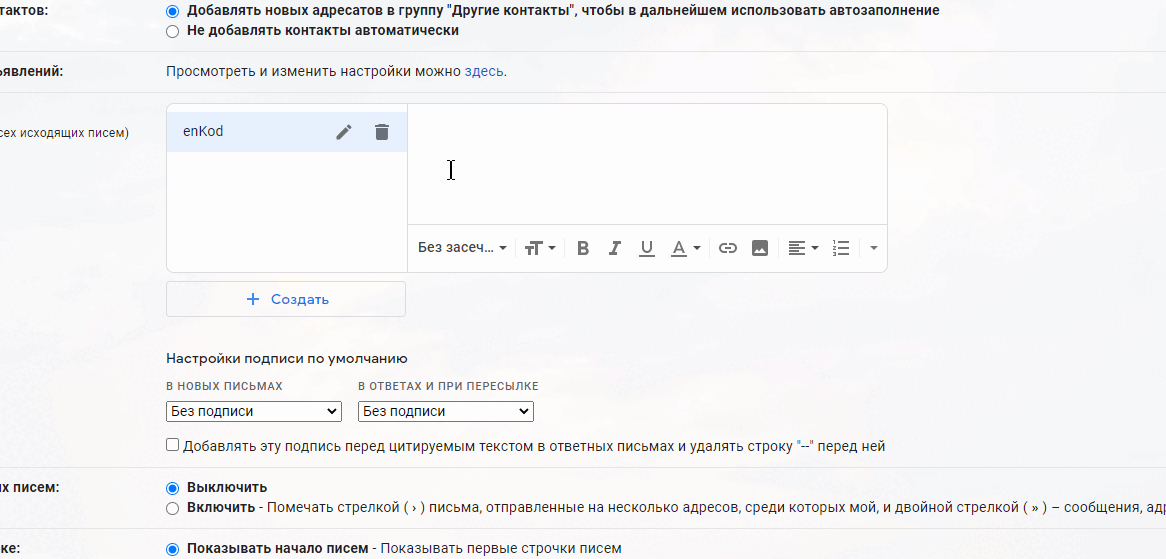Open the 'здесь' settings link
Image resolution: width=1166 pixels, height=559 pixels.
[x=484, y=72]
